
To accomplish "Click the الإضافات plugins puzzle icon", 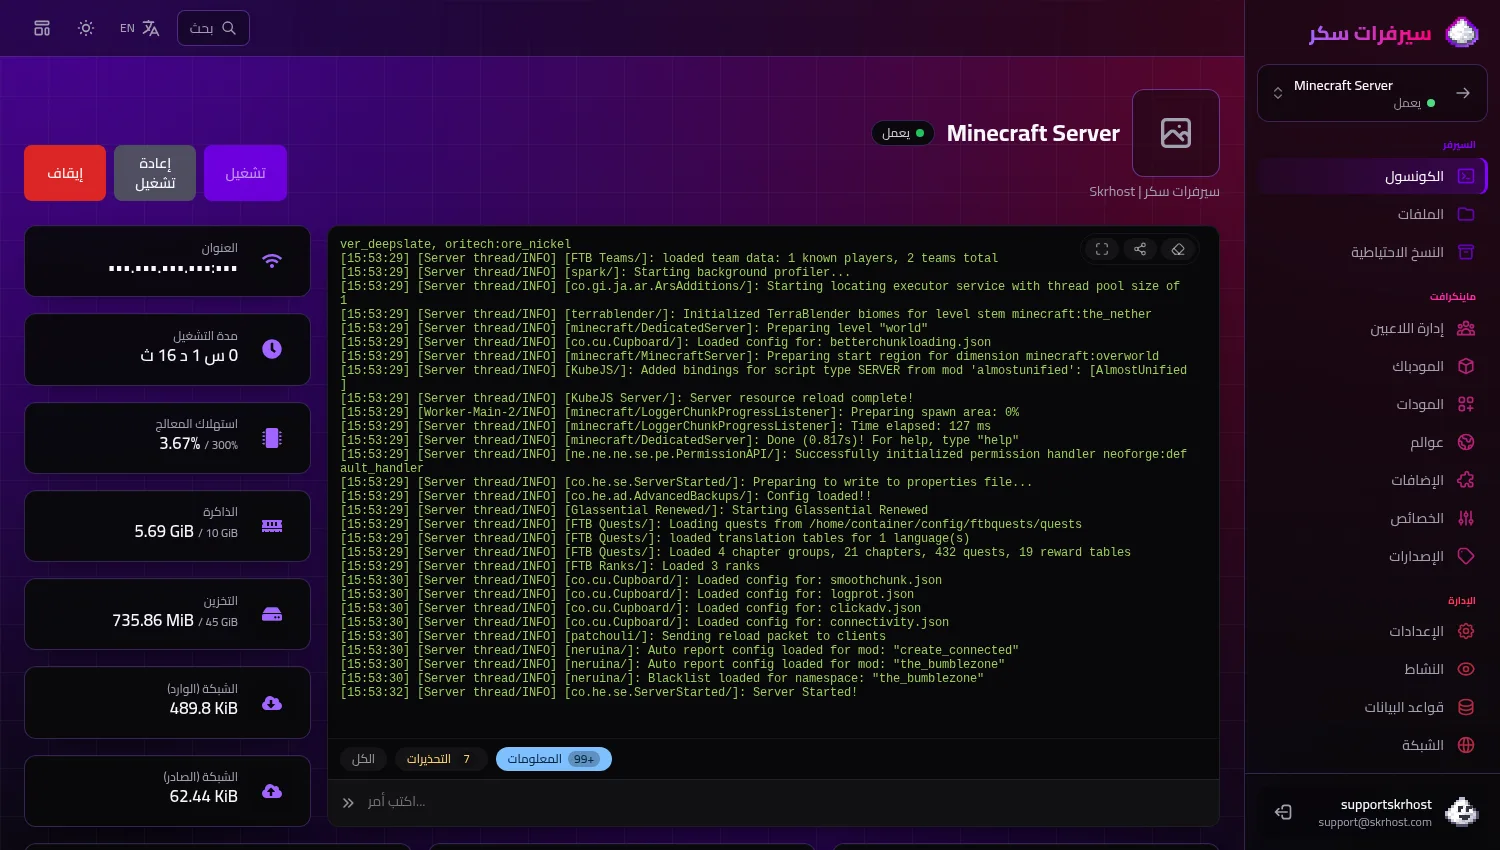I will pos(1466,480).
